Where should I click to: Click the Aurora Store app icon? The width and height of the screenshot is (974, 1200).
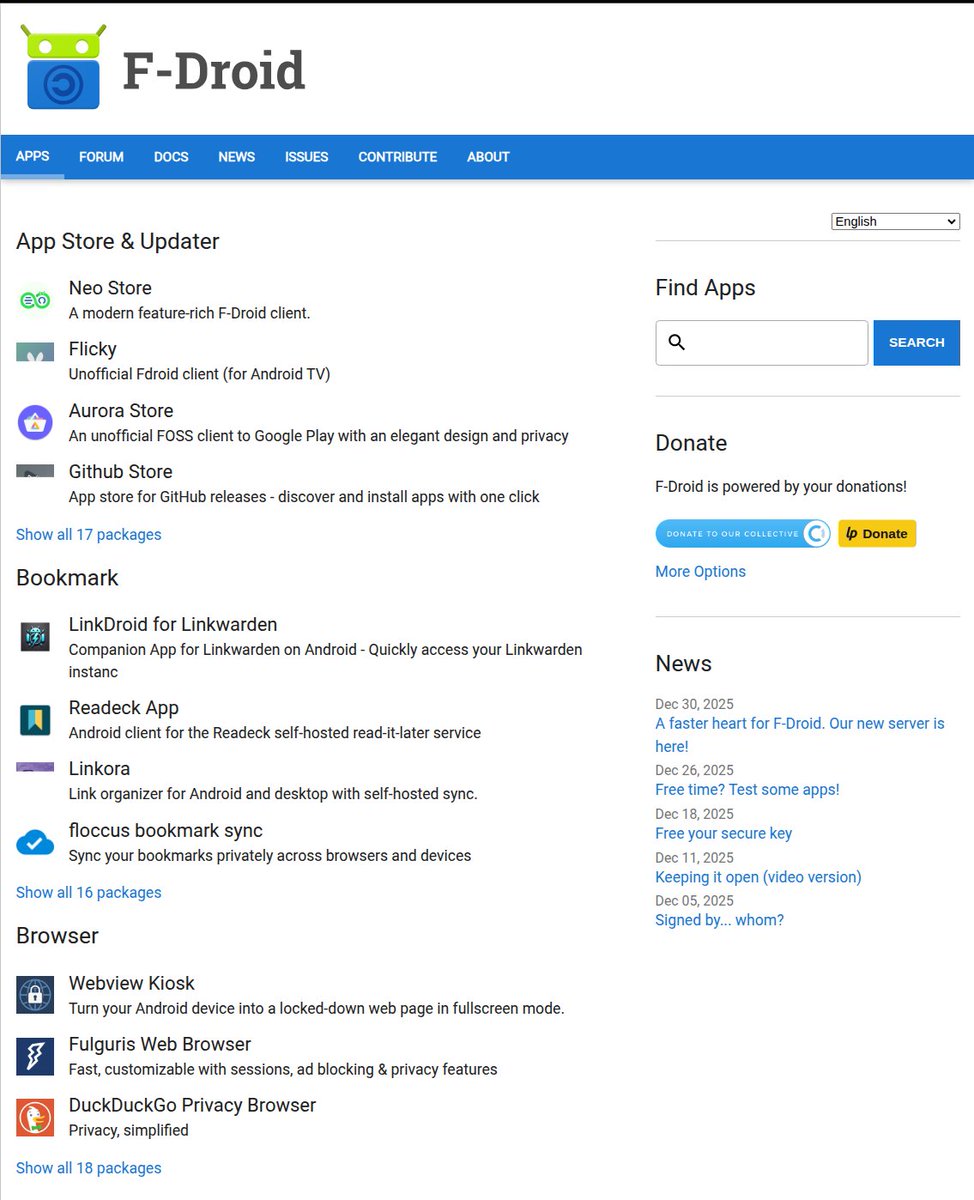[x=35, y=422]
